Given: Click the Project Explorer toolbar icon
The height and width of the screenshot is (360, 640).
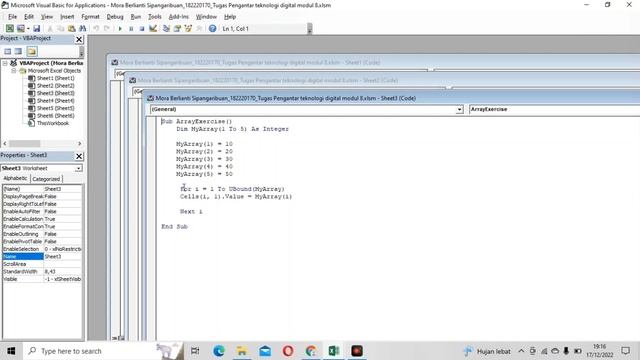Looking at the screenshot, I should [166, 29].
